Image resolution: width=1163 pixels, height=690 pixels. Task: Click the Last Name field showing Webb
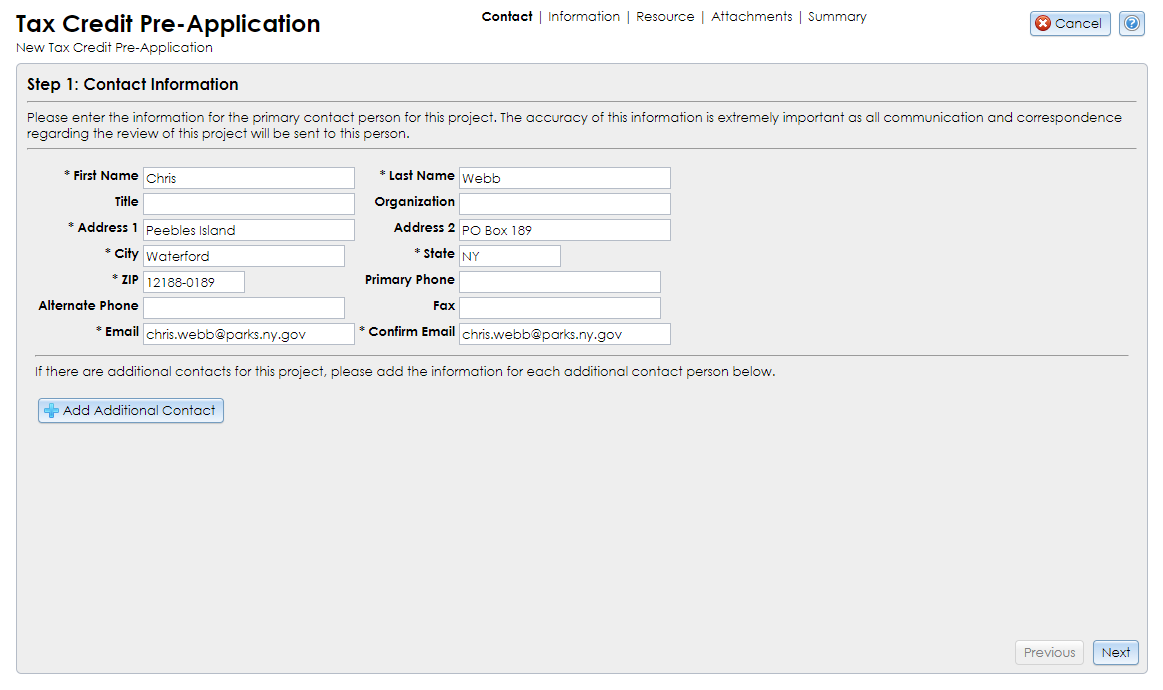click(x=564, y=177)
